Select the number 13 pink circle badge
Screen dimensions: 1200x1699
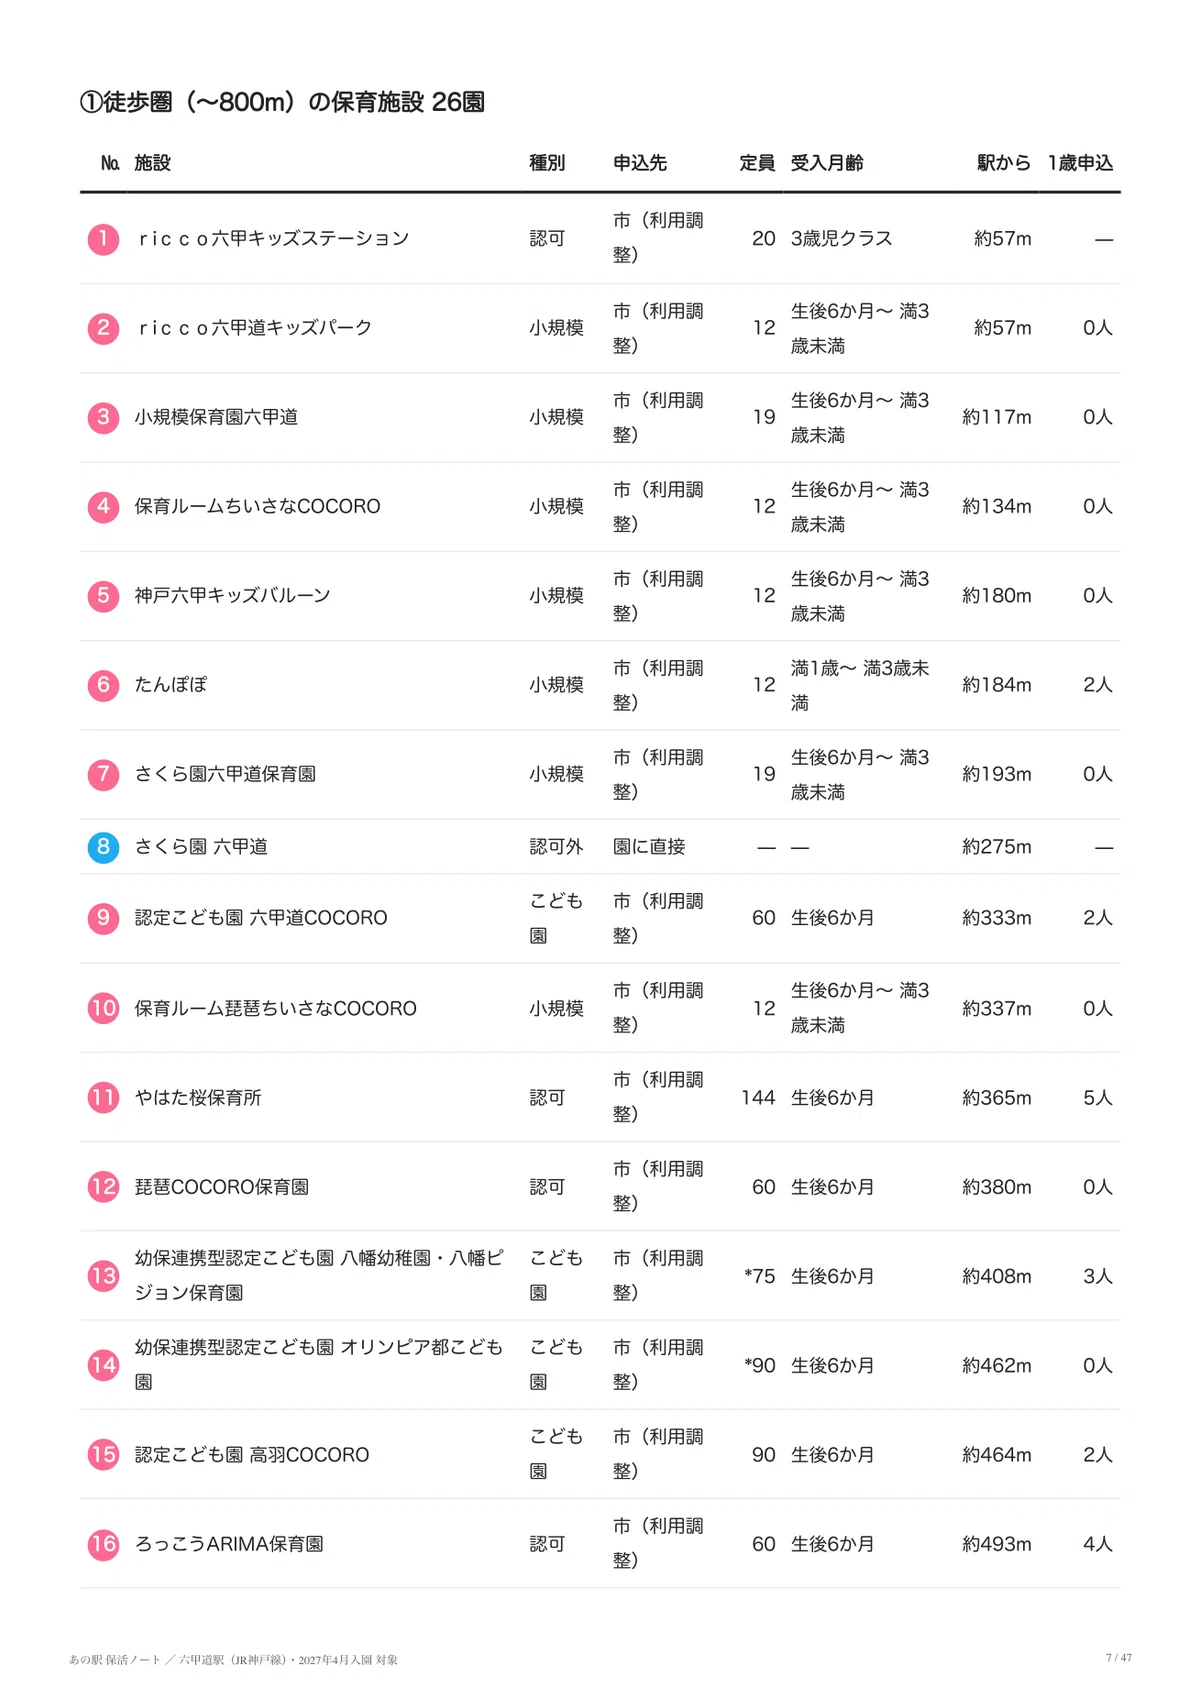point(103,1276)
